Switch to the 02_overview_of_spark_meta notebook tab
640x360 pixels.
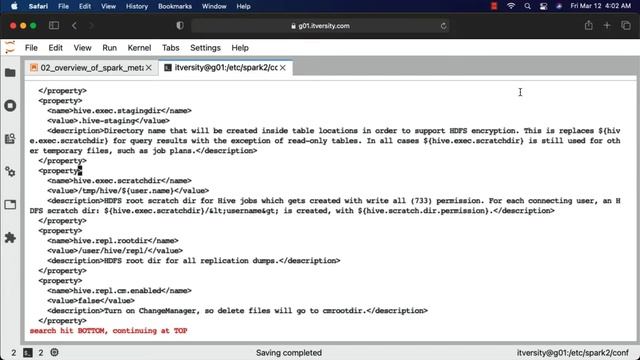92,68
